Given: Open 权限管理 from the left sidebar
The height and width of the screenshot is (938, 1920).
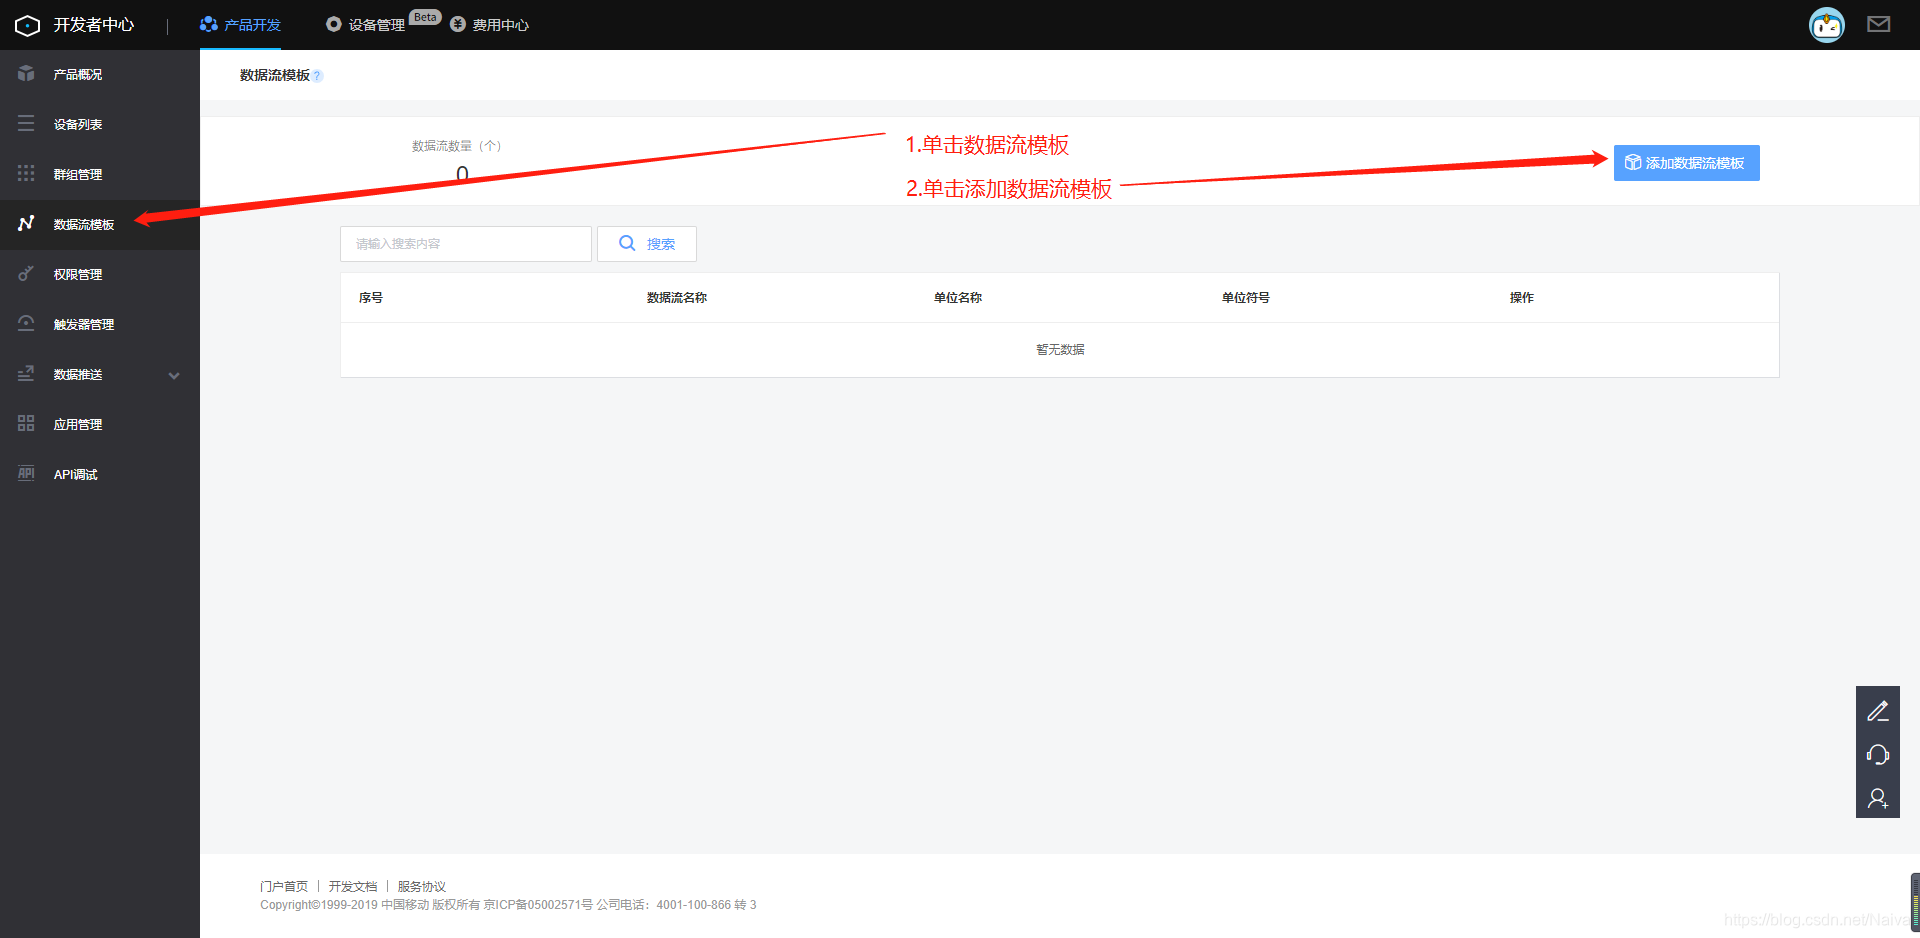Looking at the screenshot, I should tap(26, 273).
